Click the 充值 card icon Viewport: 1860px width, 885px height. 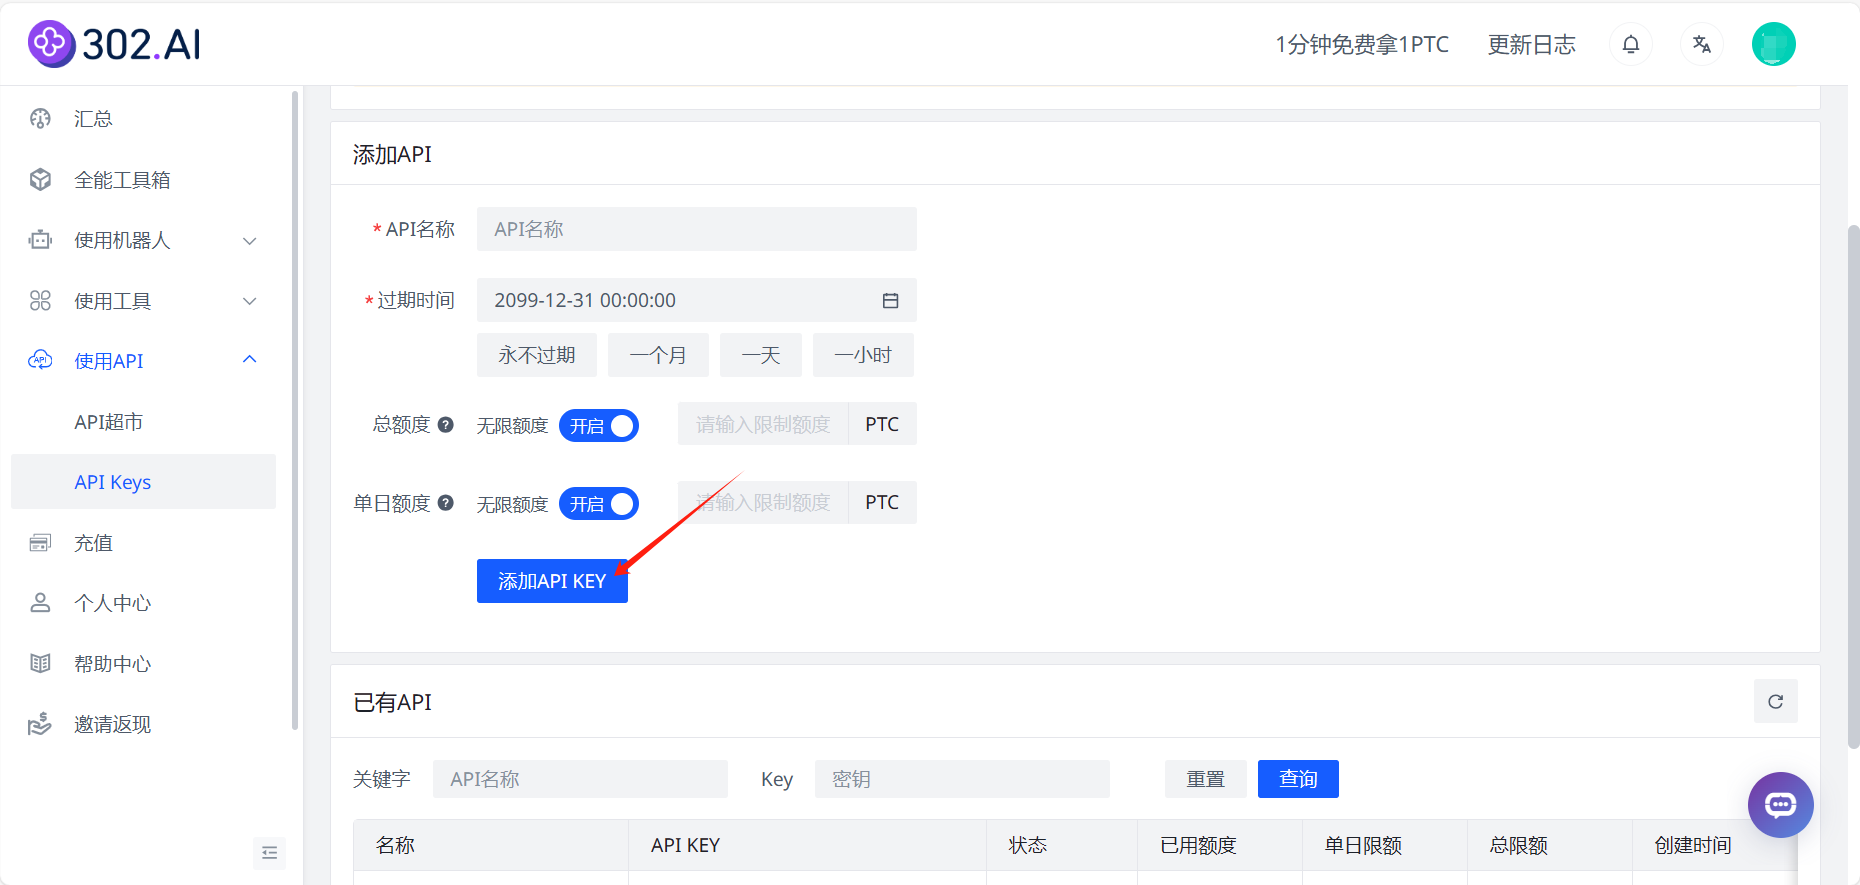click(x=40, y=543)
